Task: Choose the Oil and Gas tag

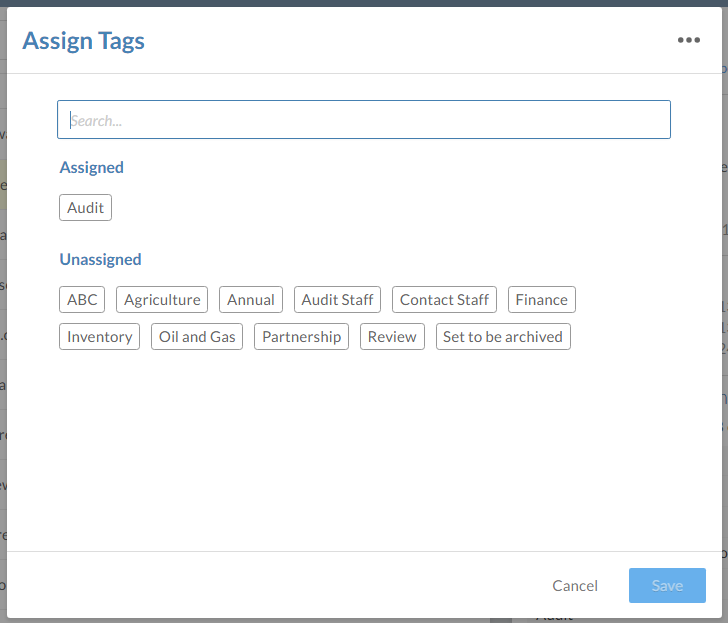Action: (197, 337)
